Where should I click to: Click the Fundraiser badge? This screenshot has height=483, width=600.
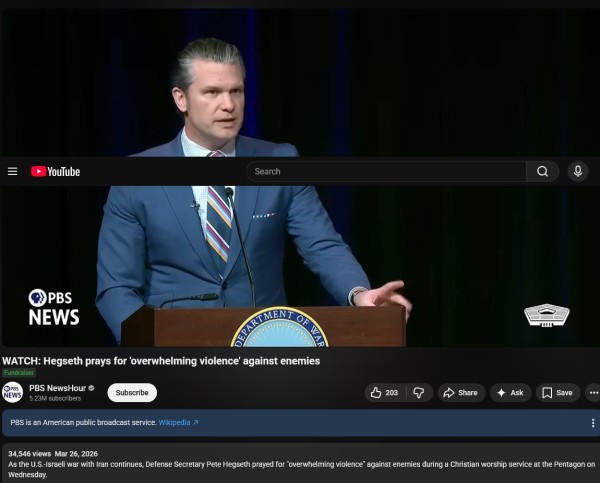pyautogui.click(x=18, y=373)
